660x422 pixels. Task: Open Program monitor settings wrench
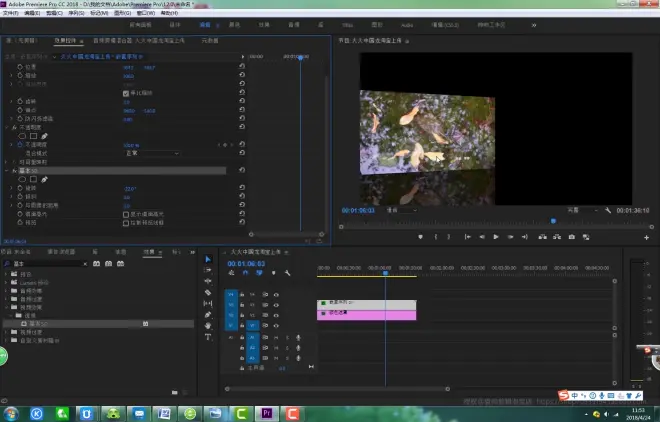pyautogui.click(x=608, y=210)
